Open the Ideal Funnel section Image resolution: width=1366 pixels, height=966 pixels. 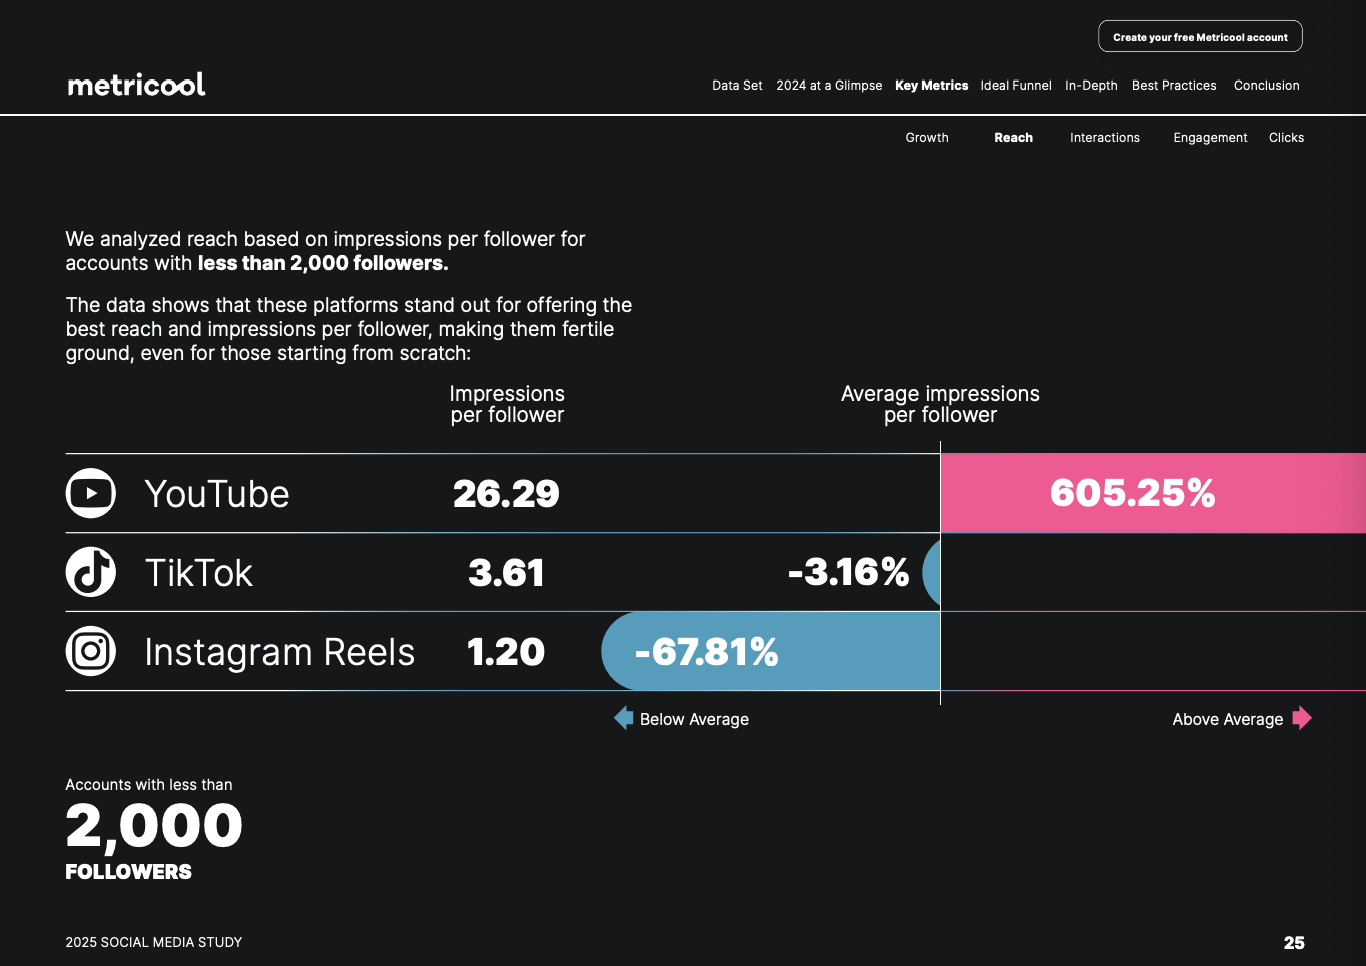pyautogui.click(x=1016, y=86)
